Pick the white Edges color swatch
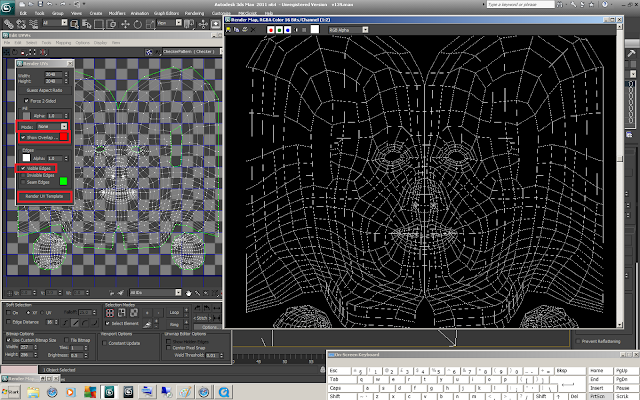The image size is (640, 400). coord(26,158)
